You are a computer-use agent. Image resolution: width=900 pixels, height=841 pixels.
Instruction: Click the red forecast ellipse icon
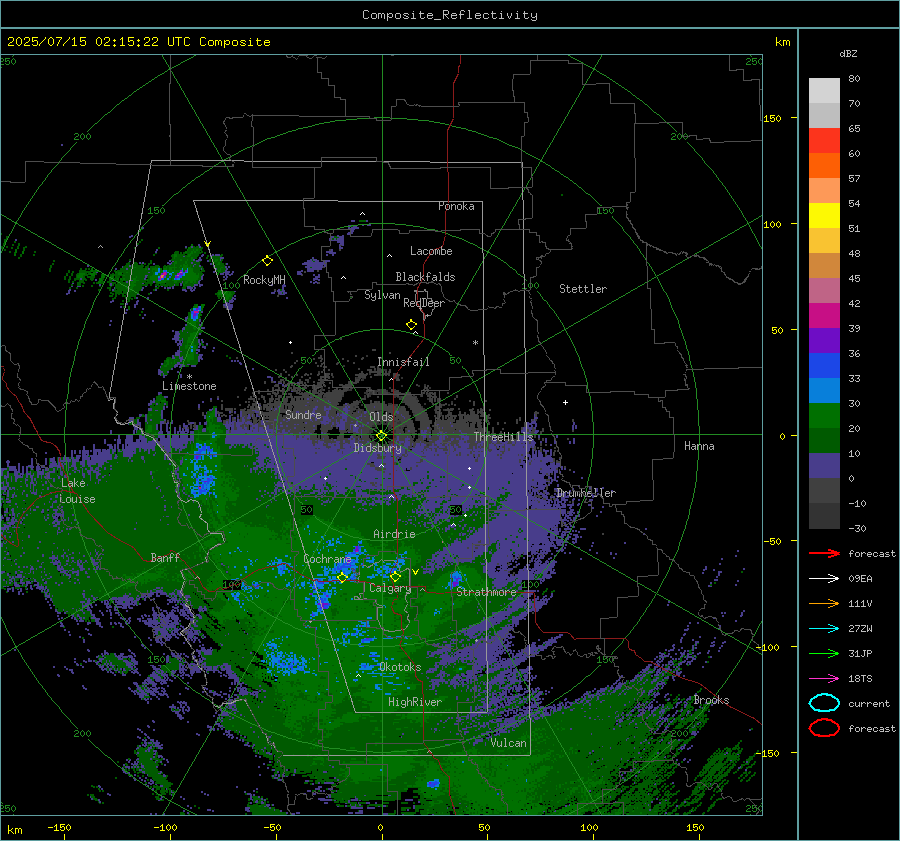click(824, 728)
